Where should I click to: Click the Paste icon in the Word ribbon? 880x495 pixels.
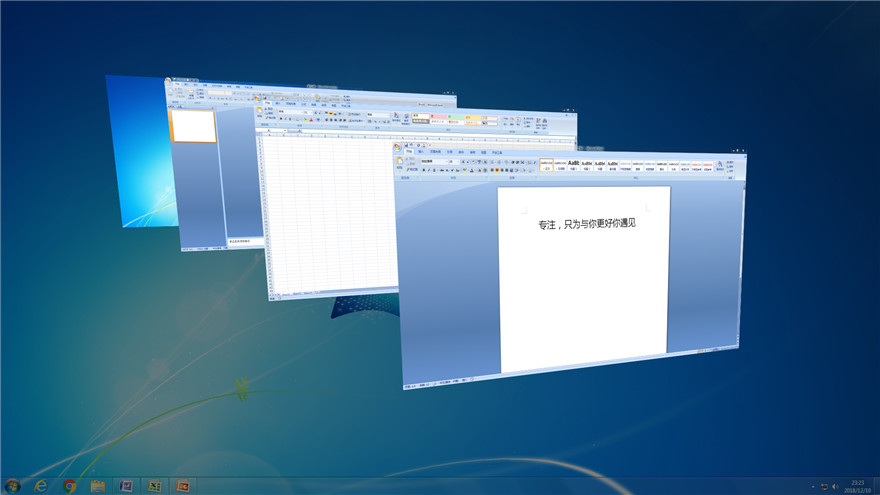coord(400,161)
